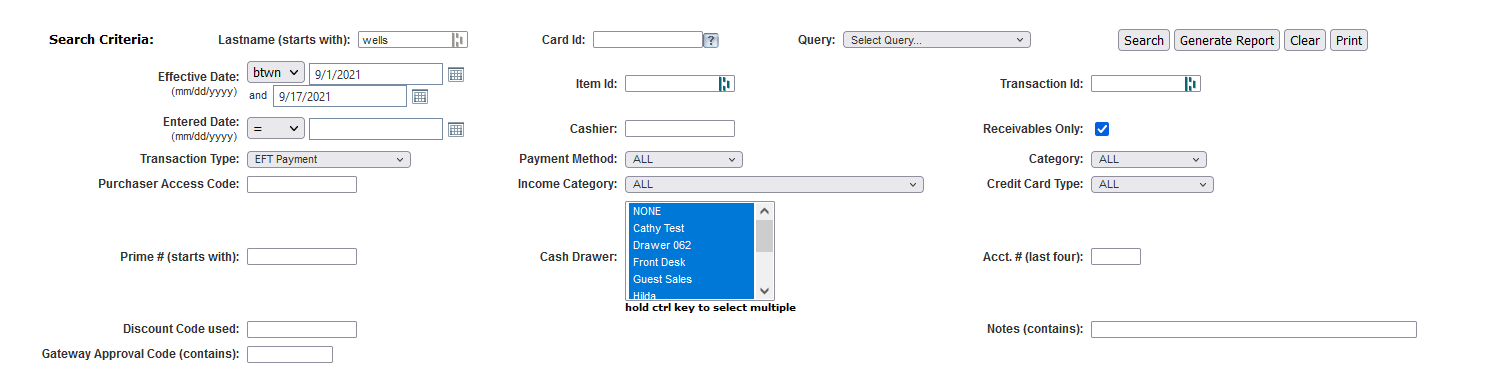
Task: Open the Credit Card Type dropdown
Action: (x=1152, y=184)
